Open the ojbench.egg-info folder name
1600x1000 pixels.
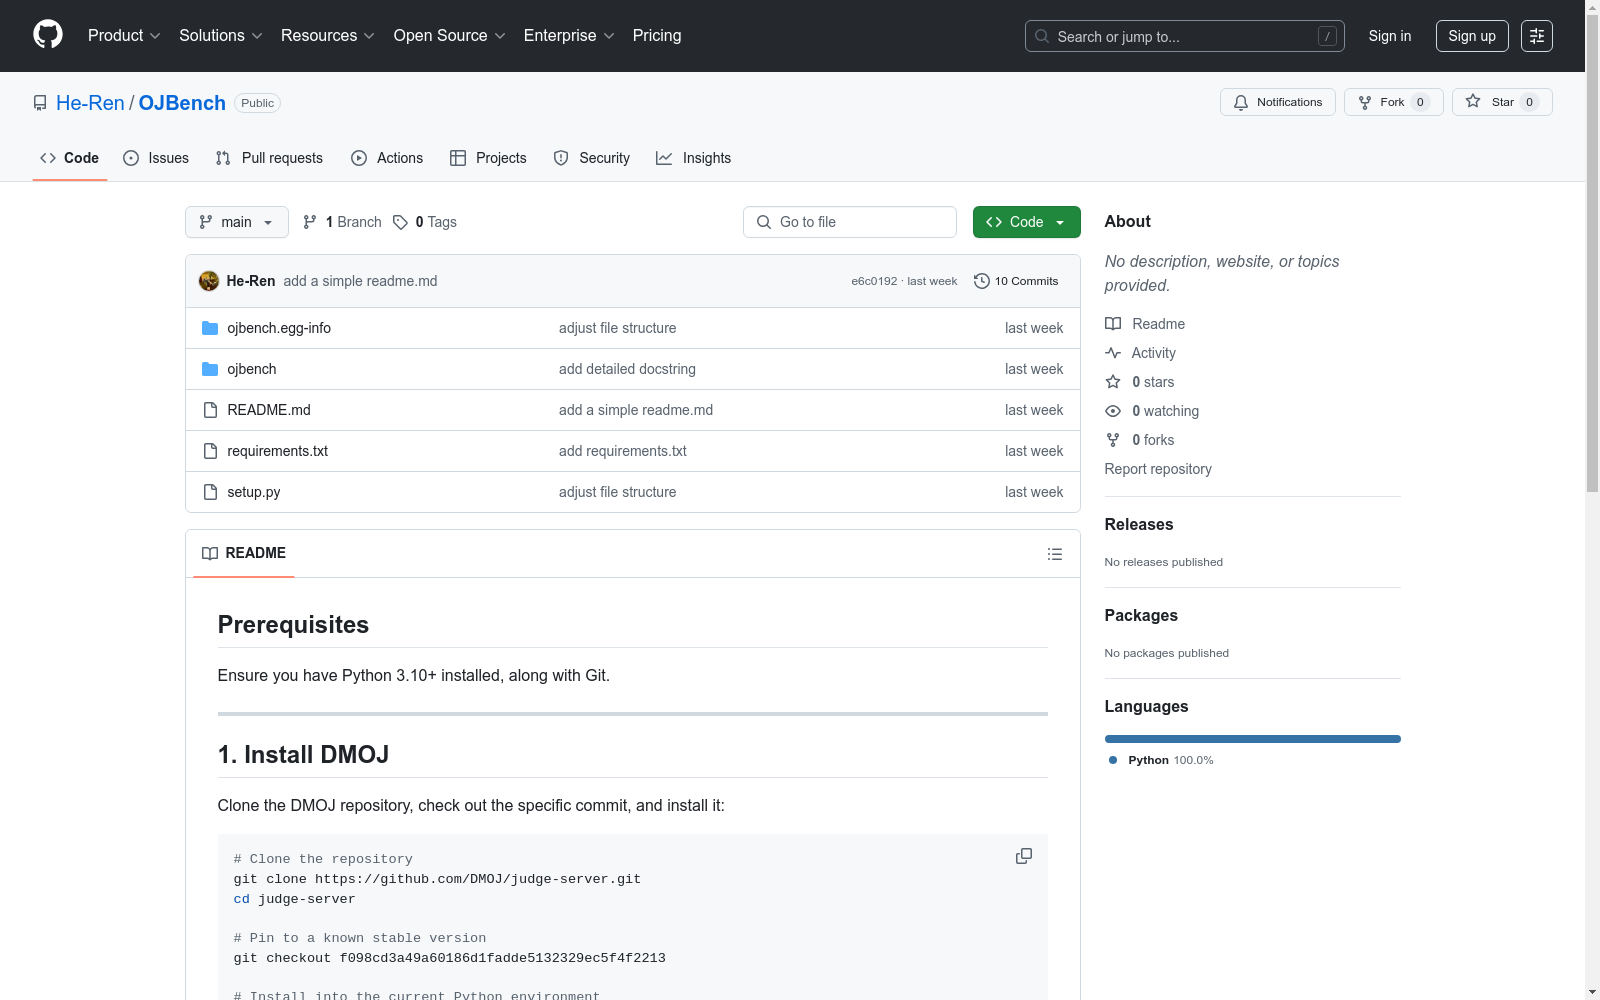pos(279,328)
